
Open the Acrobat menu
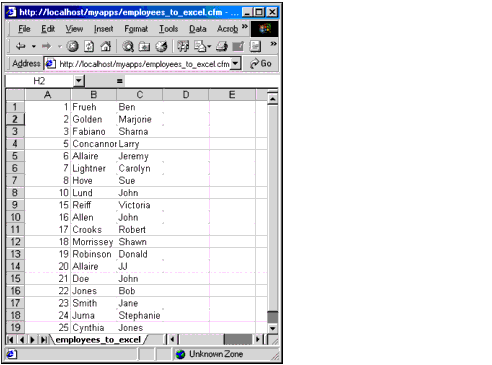point(227,29)
